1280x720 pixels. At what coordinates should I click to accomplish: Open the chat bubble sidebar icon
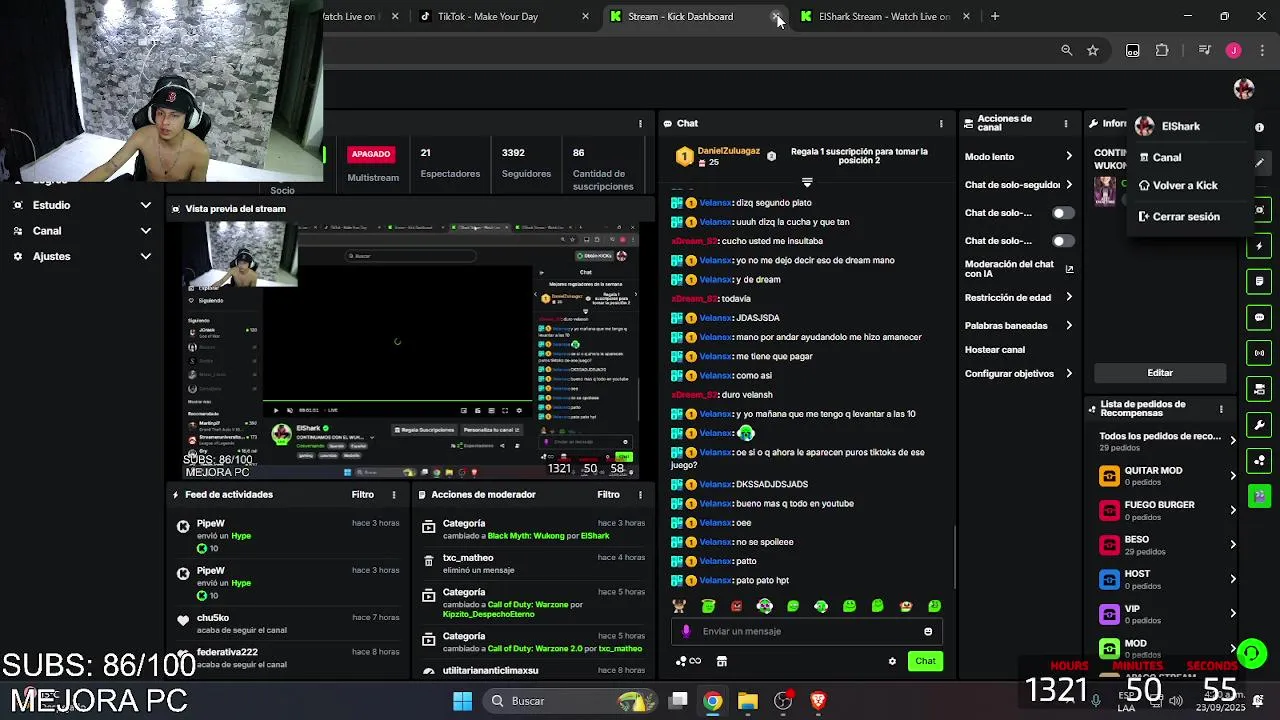[x=1260, y=317]
